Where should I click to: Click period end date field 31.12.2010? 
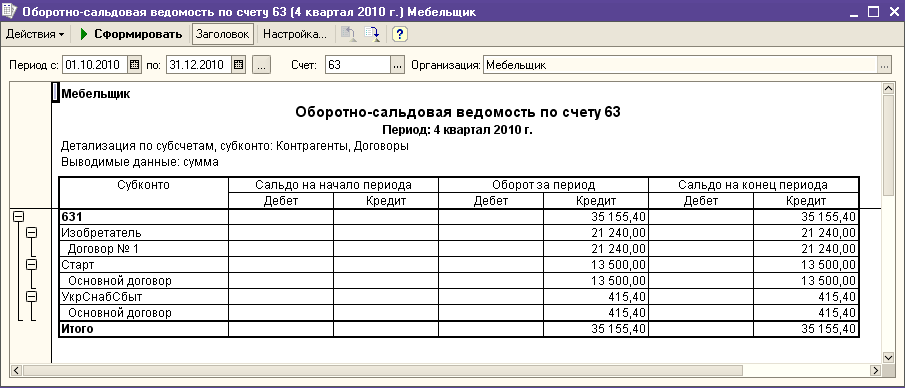pos(199,65)
